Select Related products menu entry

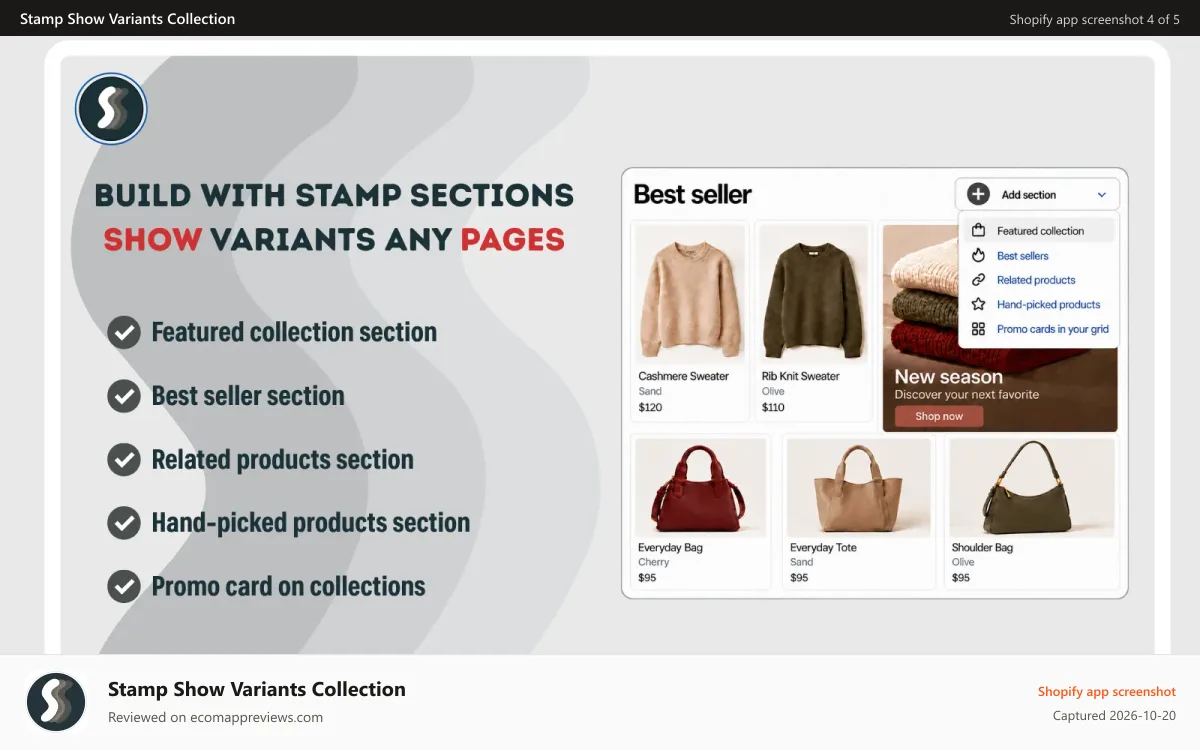pyautogui.click(x=1038, y=280)
